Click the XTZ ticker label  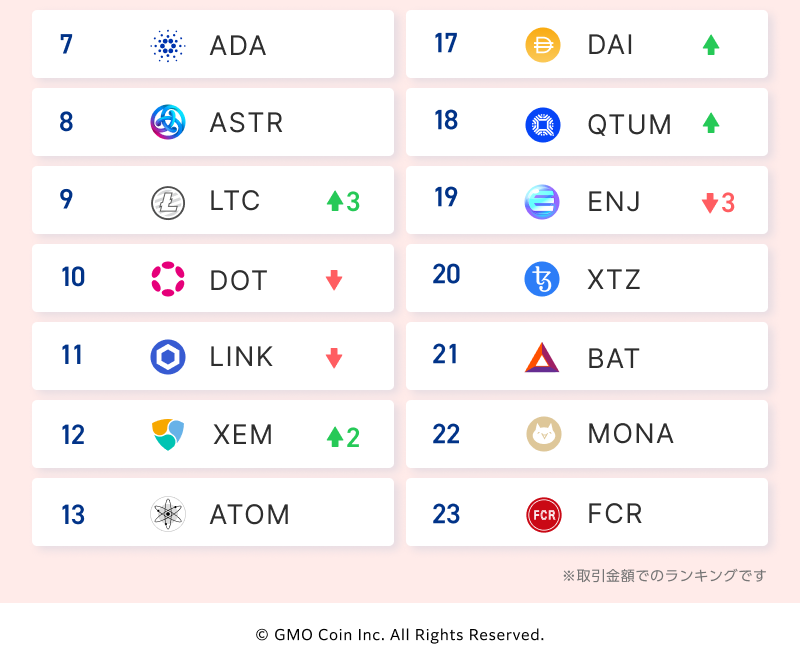(614, 280)
